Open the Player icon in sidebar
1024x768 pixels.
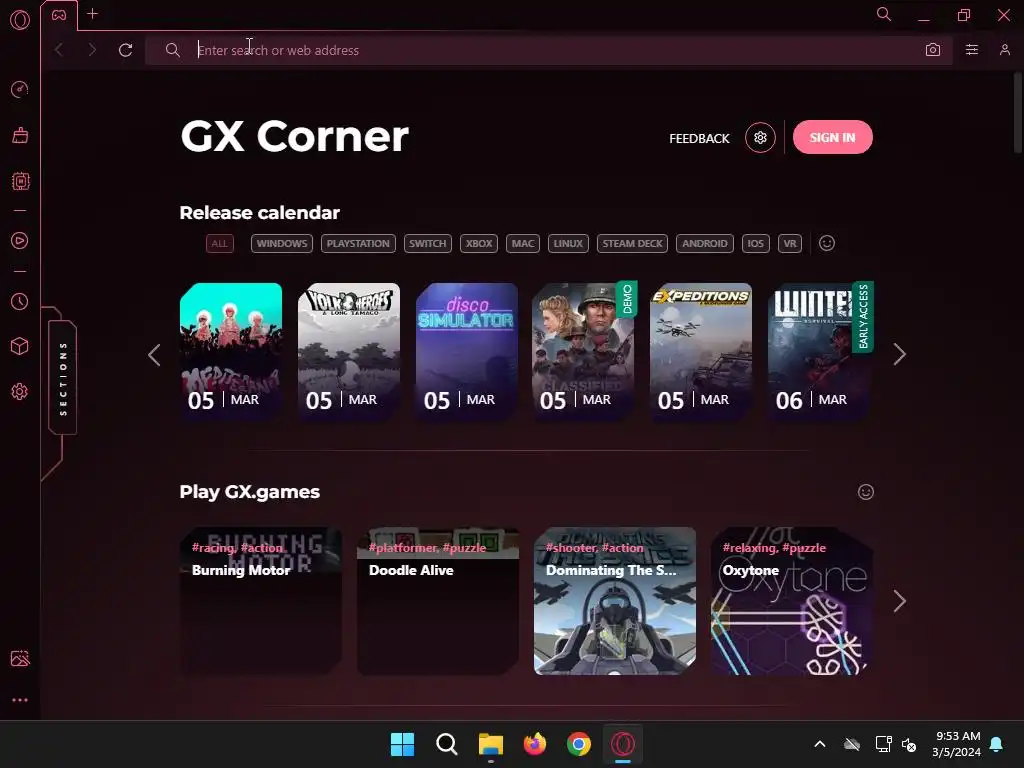[x=20, y=240]
